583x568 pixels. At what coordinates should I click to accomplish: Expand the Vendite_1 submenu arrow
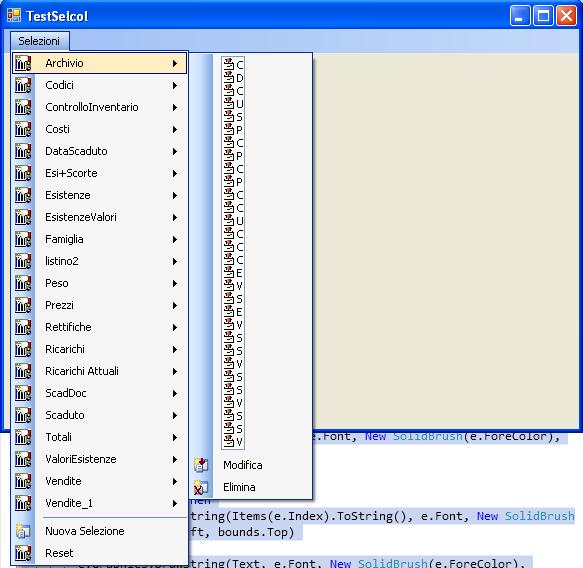[175, 503]
